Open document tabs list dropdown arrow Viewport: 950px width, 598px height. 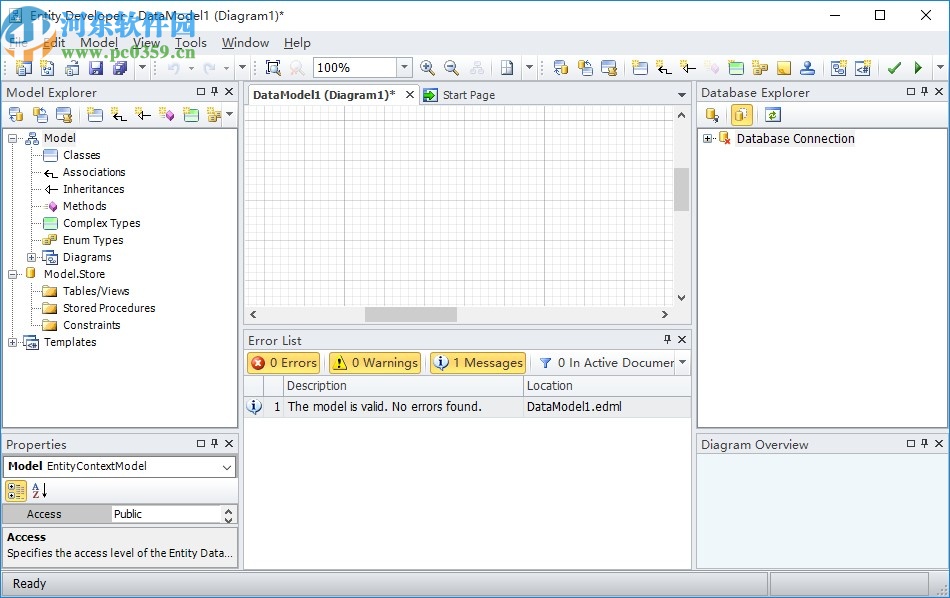click(682, 95)
